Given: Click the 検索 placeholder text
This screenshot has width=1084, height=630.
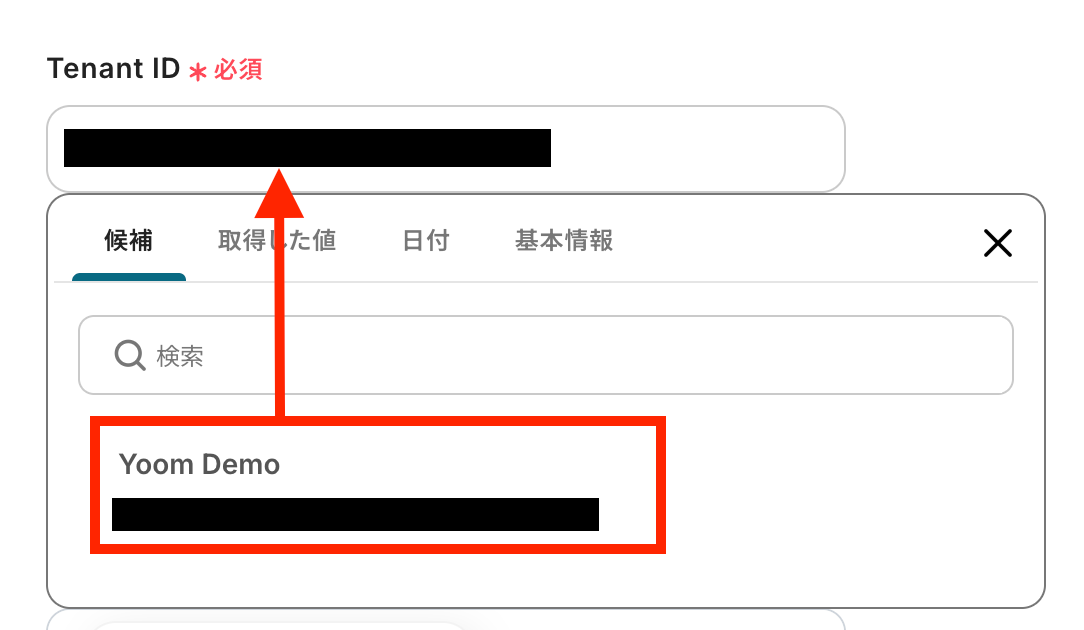Looking at the screenshot, I should [x=180, y=356].
